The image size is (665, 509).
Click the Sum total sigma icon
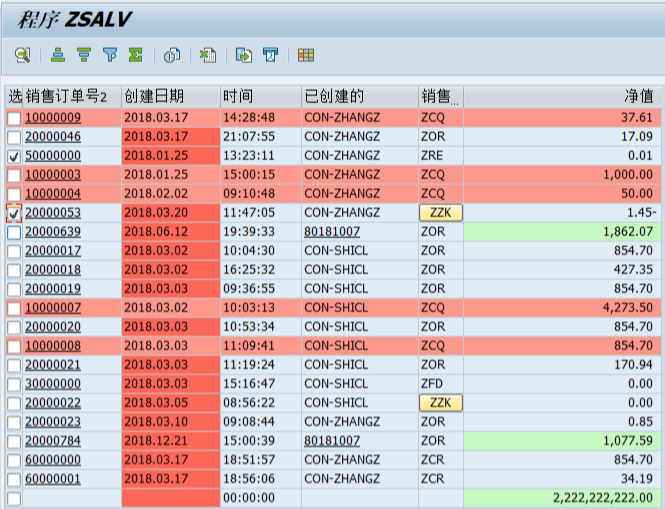click(136, 55)
